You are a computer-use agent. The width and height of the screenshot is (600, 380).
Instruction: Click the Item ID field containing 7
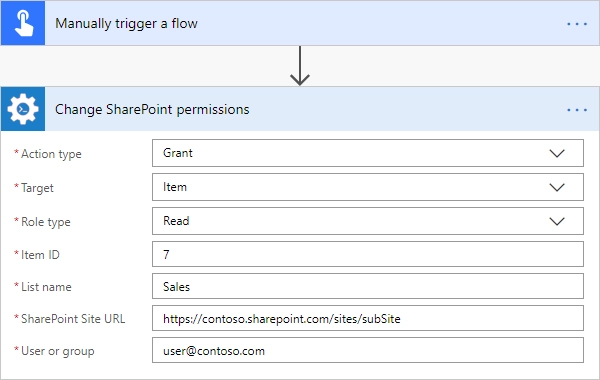click(368, 254)
